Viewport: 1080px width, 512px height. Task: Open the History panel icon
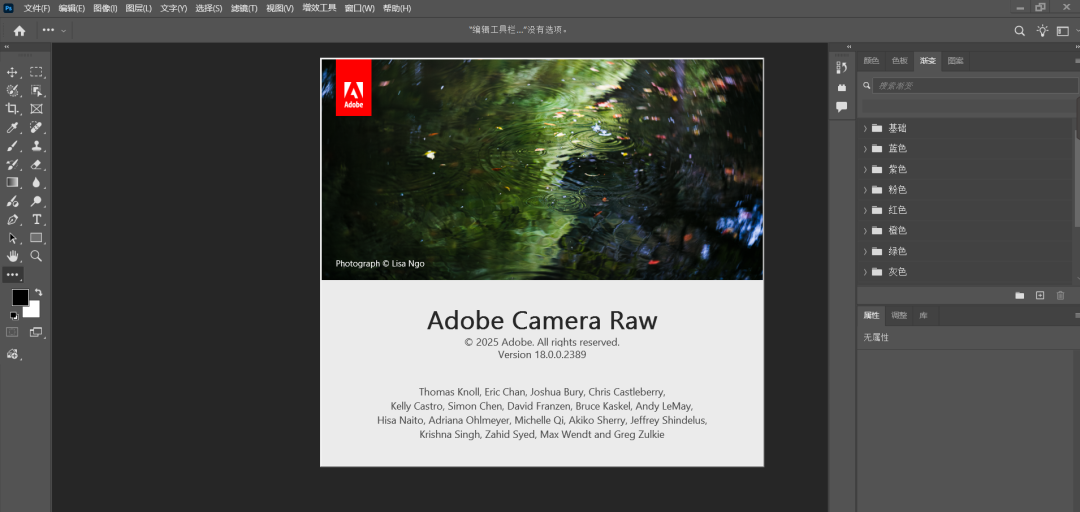click(841, 68)
